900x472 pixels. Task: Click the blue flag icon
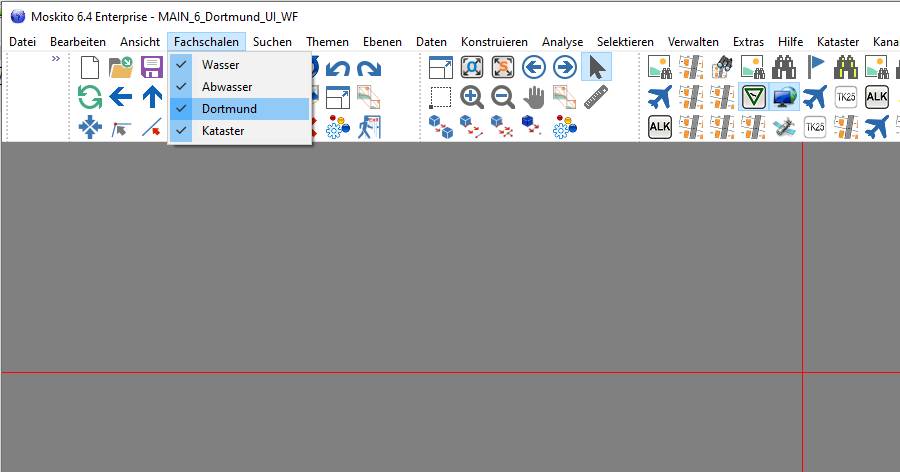[x=816, y=68]
